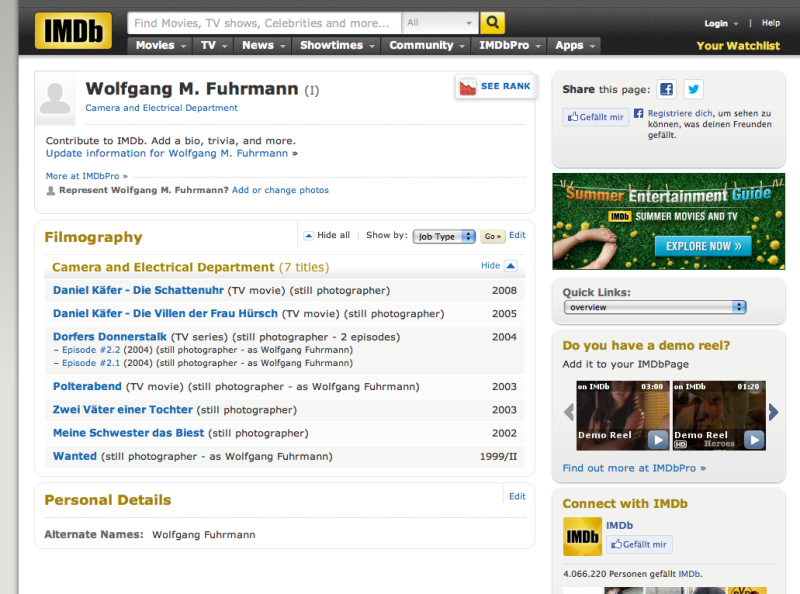Open Daniel Käfer - Die Villen der Frau Hürsch

(165, 313)
